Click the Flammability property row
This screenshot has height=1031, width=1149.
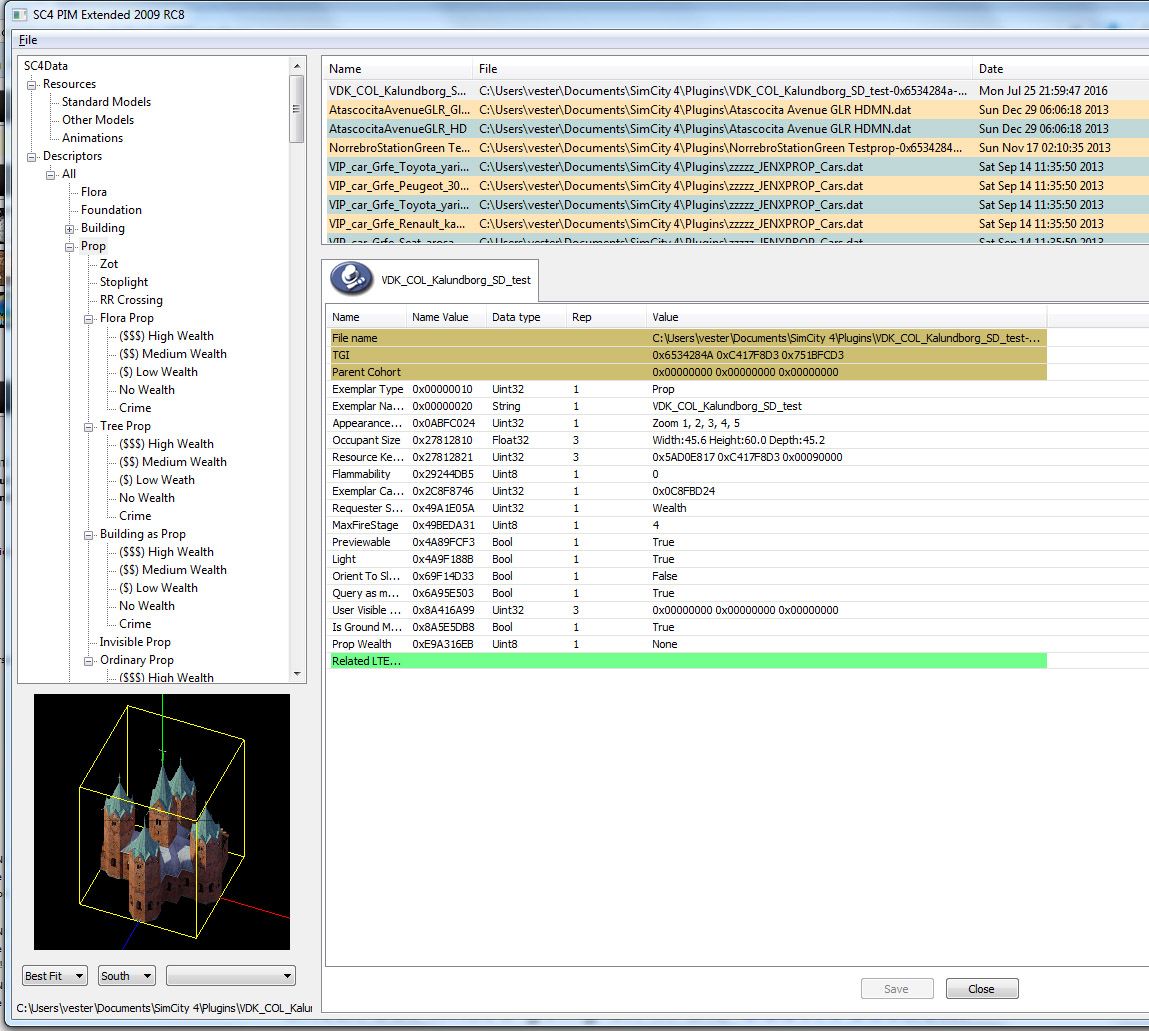[688, 474]
